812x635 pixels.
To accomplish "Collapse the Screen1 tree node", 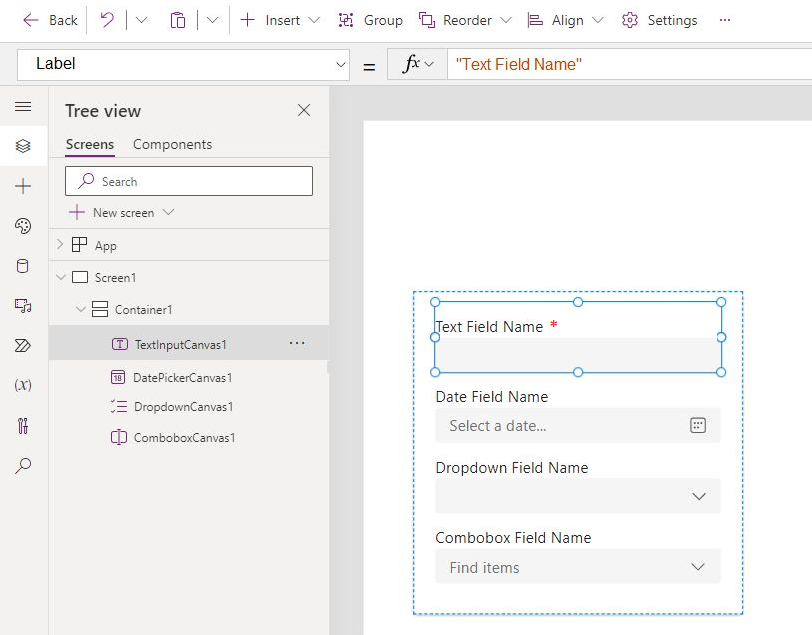I will pyautogui.click(x=61, y=278).
